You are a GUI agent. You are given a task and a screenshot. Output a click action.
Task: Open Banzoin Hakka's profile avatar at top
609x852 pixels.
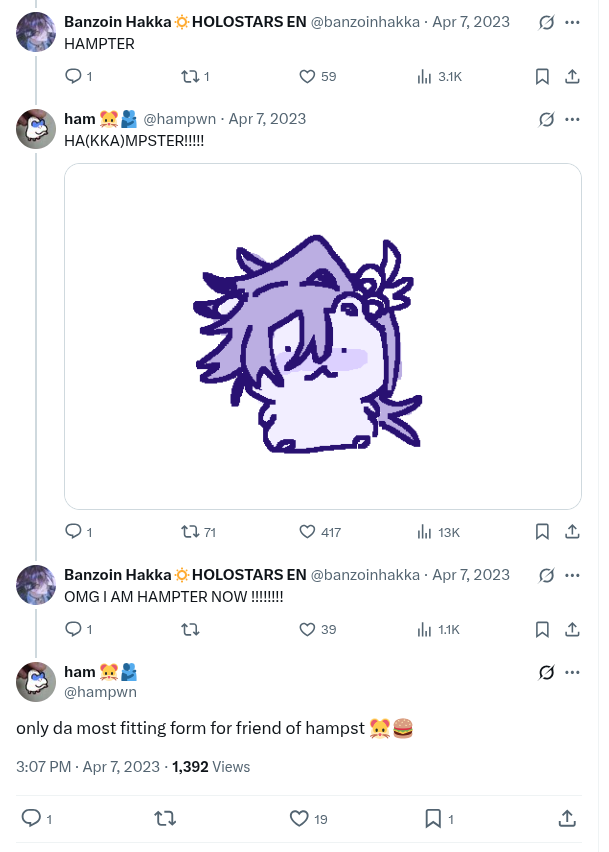tap(36, 32)
